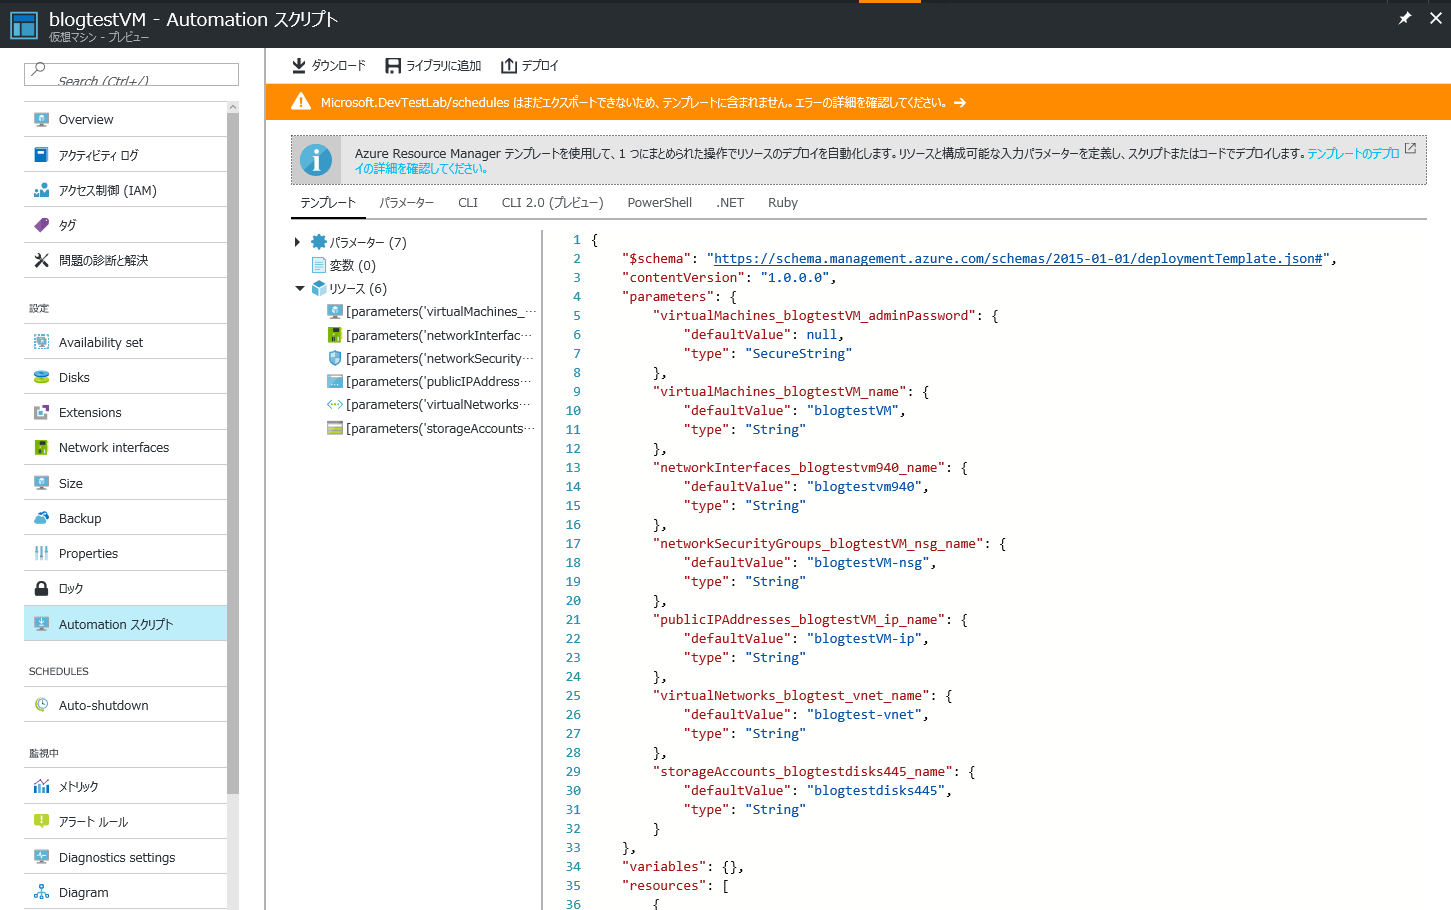Click the Disks icon

(x=41, y=377)
